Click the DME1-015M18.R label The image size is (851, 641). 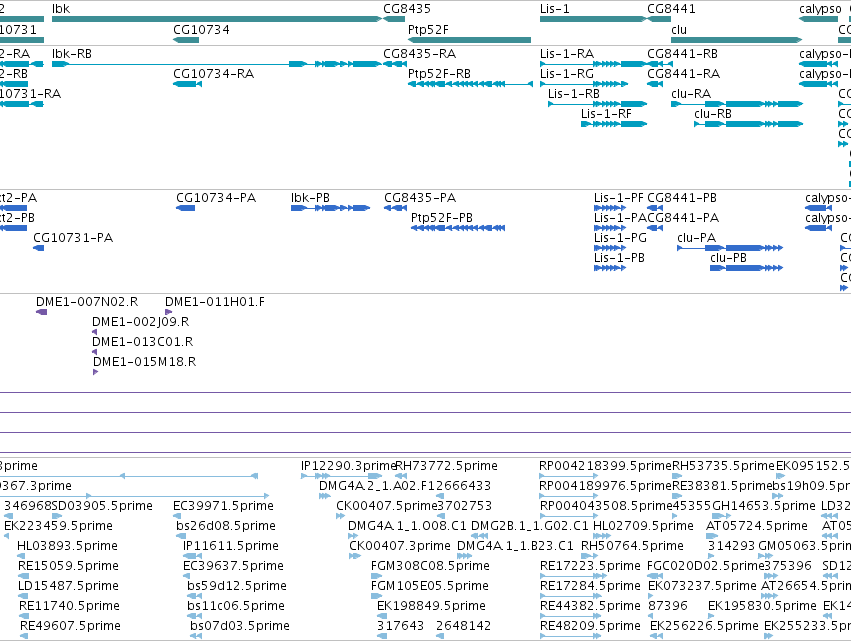pos(144,362)
